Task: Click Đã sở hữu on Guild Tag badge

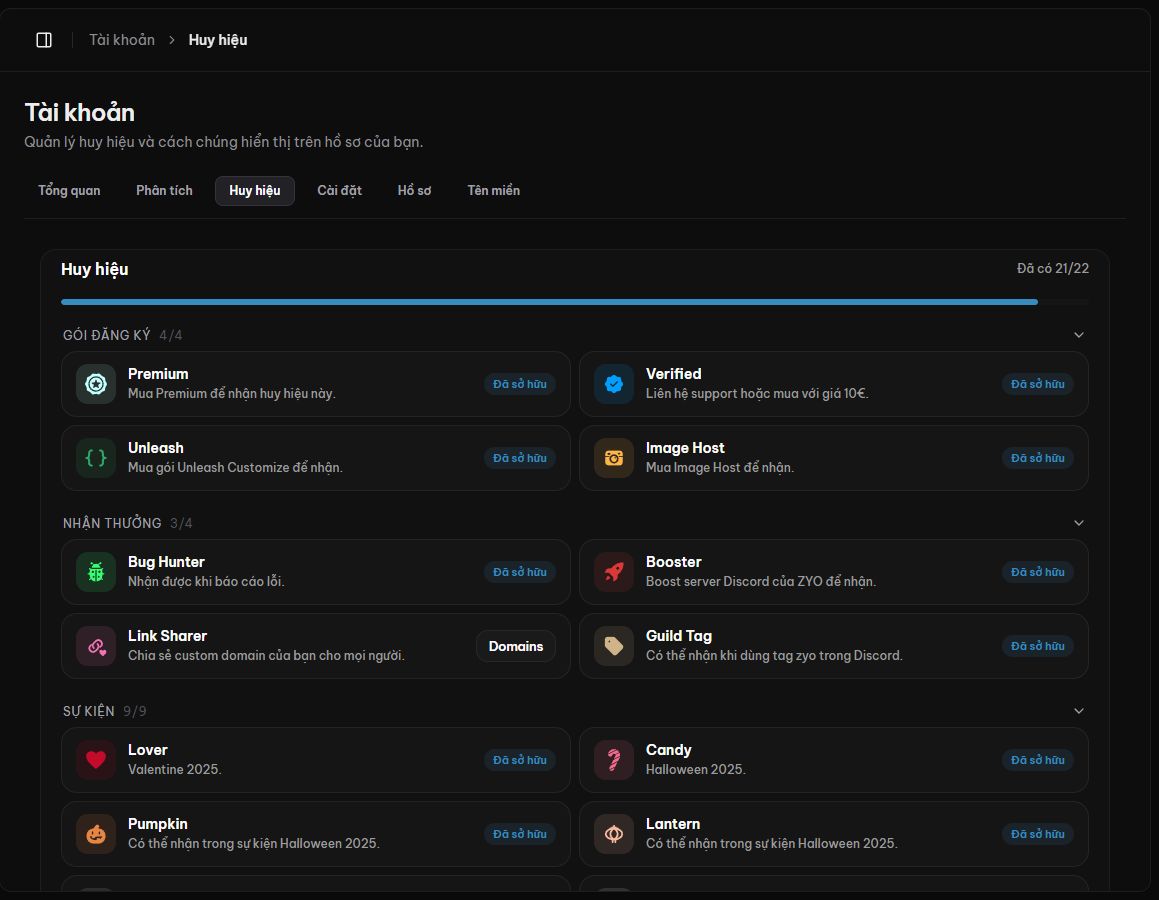Action: click(x=1038, y=646)
